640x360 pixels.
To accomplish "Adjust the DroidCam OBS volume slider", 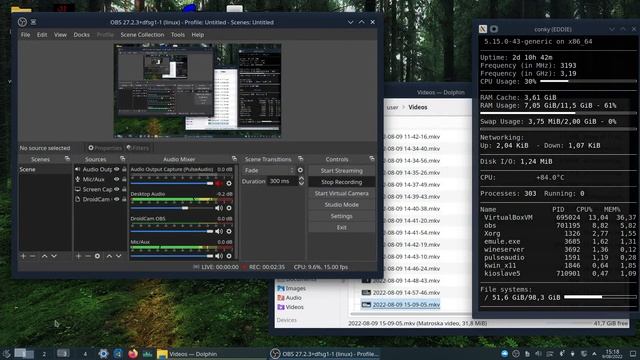I will [x=172, y=231].
